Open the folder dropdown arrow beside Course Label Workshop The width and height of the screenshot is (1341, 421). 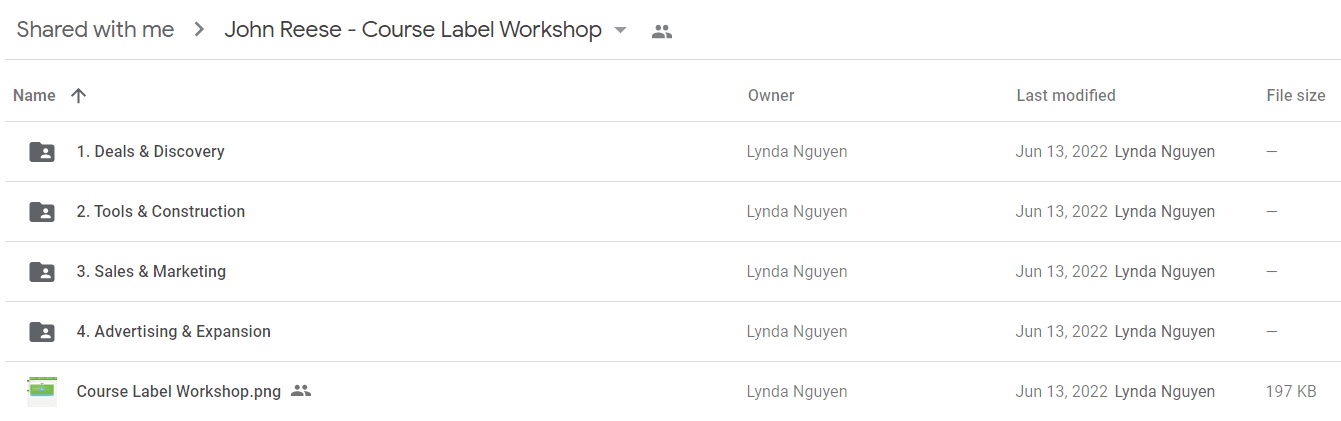pyautogui.click(x=620, y=30)
